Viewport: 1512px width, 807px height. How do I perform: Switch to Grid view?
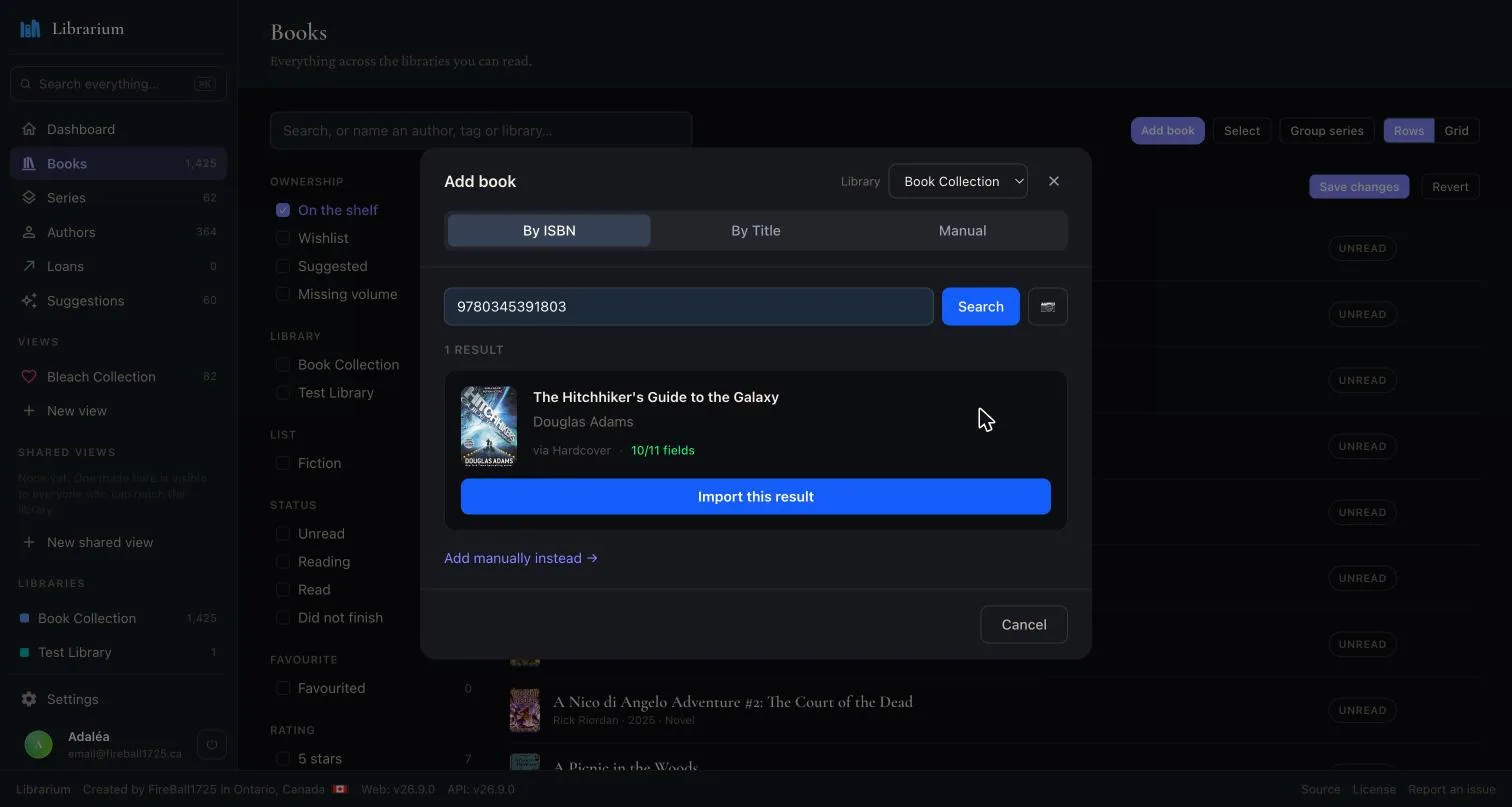tap(1456, 131)
